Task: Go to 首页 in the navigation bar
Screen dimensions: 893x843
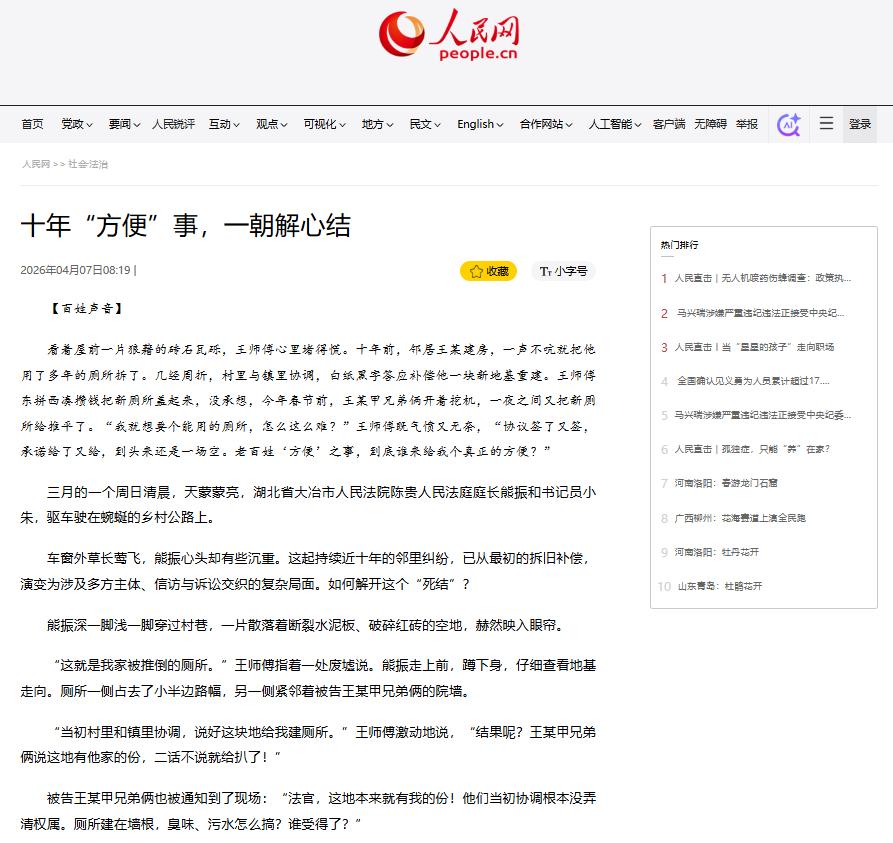Action: tap(33, 125)
